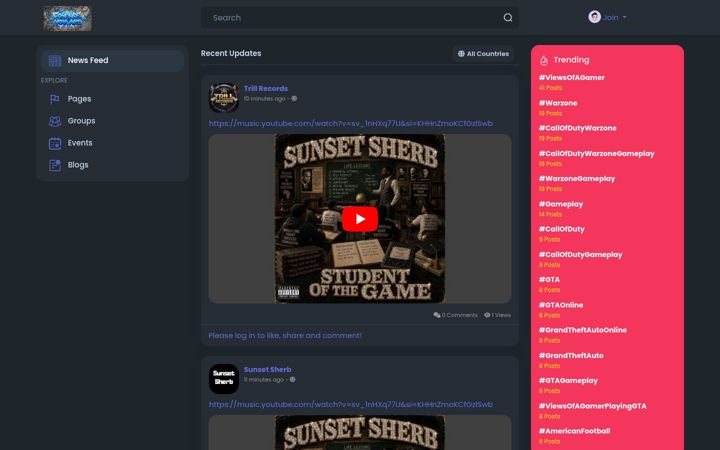Click the Blogs icon in sidebar
This screenshot has height=450, width=720.
(55, 165)
